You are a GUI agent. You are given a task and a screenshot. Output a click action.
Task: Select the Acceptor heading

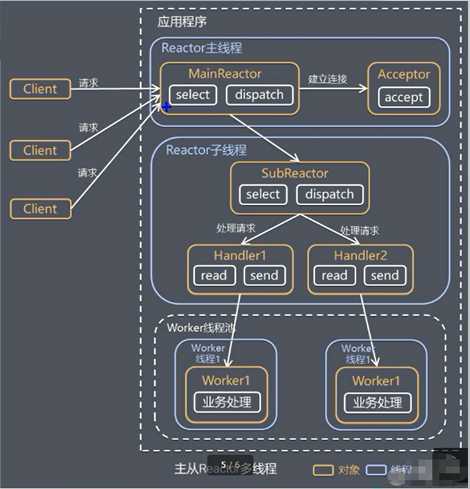tap(404, 74)
